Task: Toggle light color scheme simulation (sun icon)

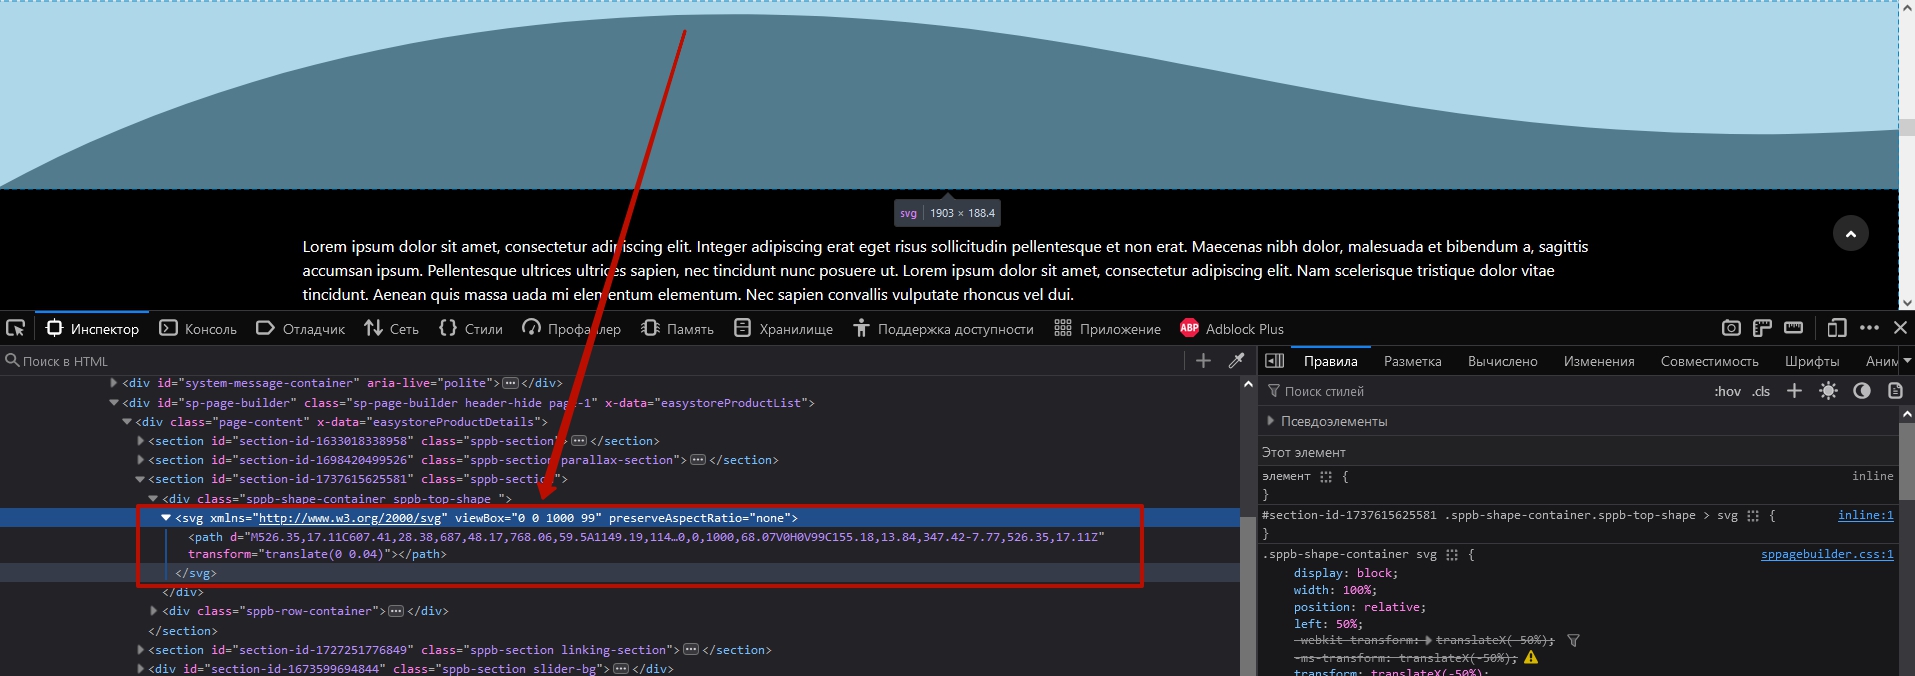Action: (1828, 391)
